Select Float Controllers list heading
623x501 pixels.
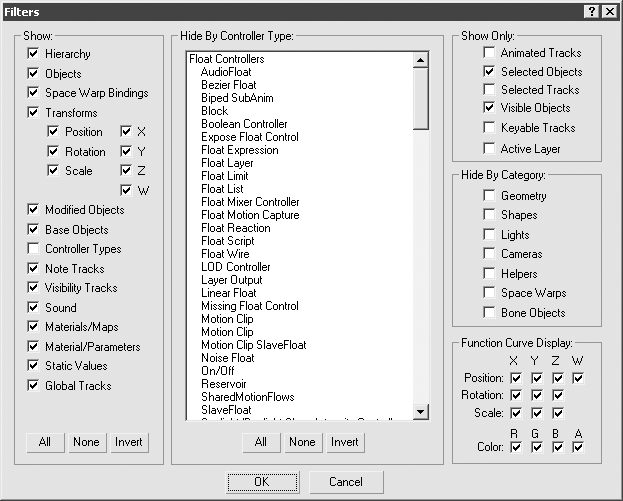(x=226, y=59)
